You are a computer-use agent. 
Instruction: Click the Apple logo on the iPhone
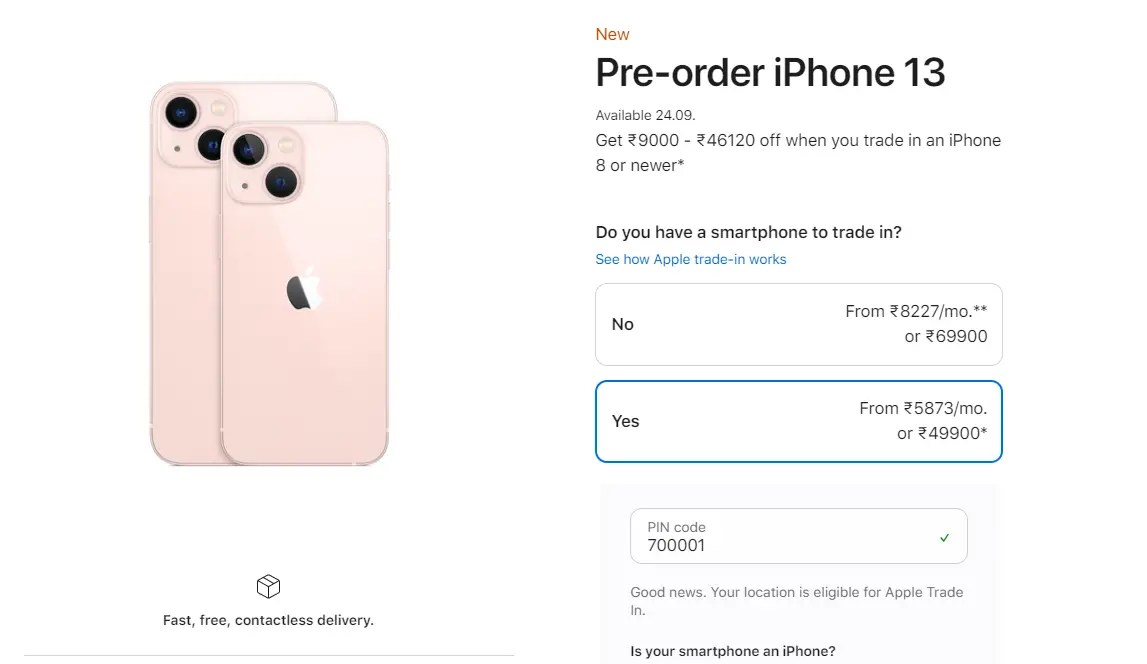[305, 289]
